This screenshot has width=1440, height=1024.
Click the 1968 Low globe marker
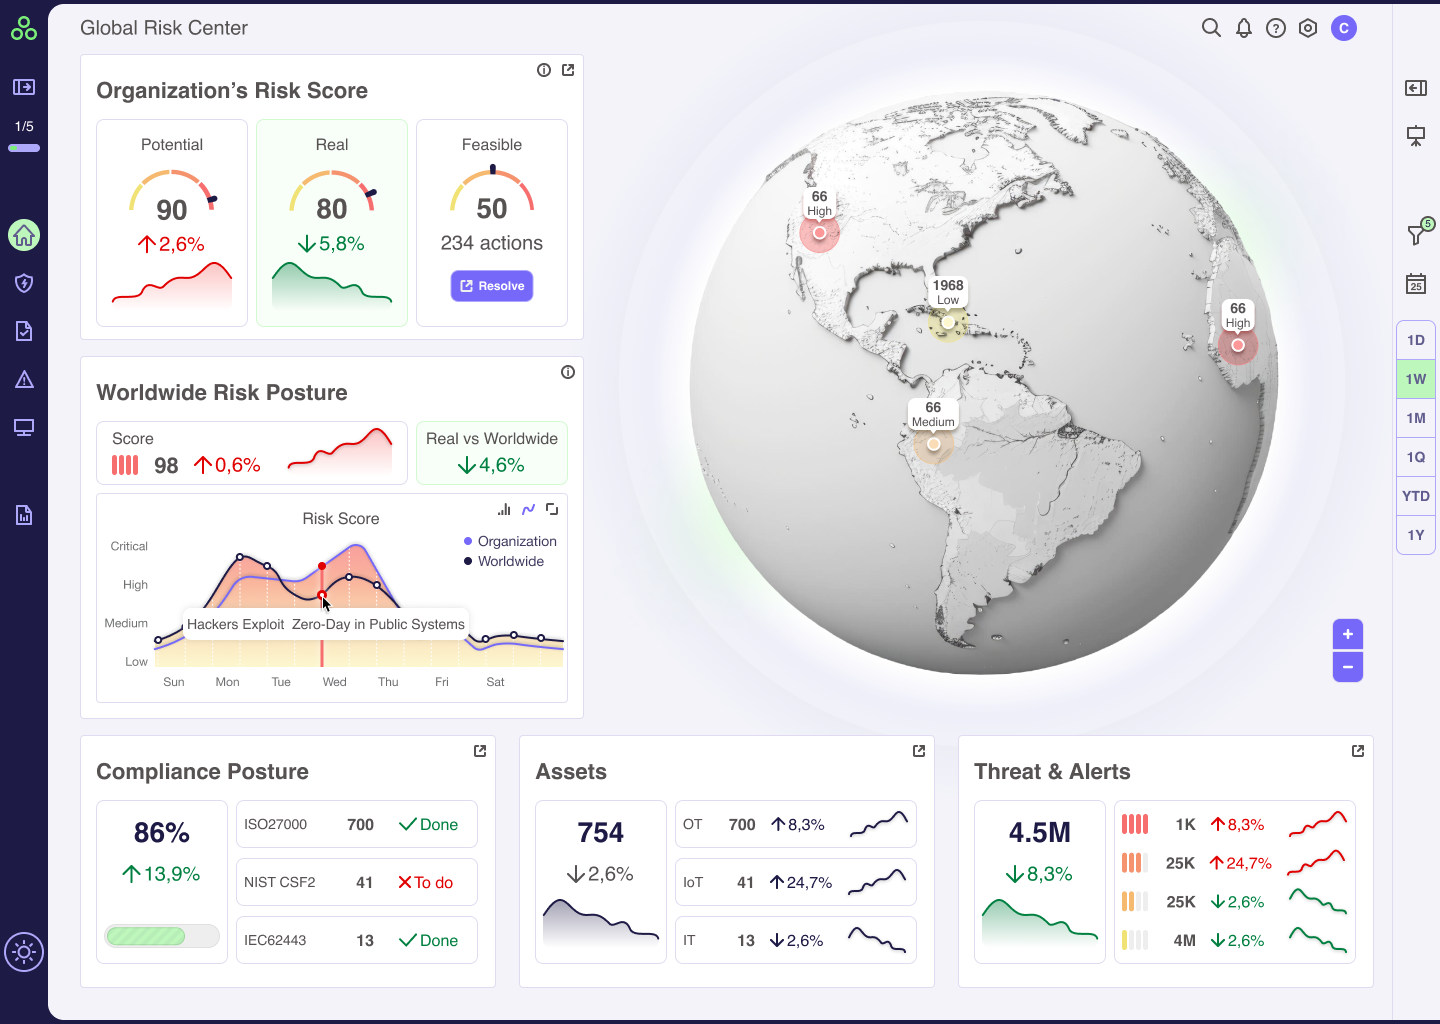(948, 322)
